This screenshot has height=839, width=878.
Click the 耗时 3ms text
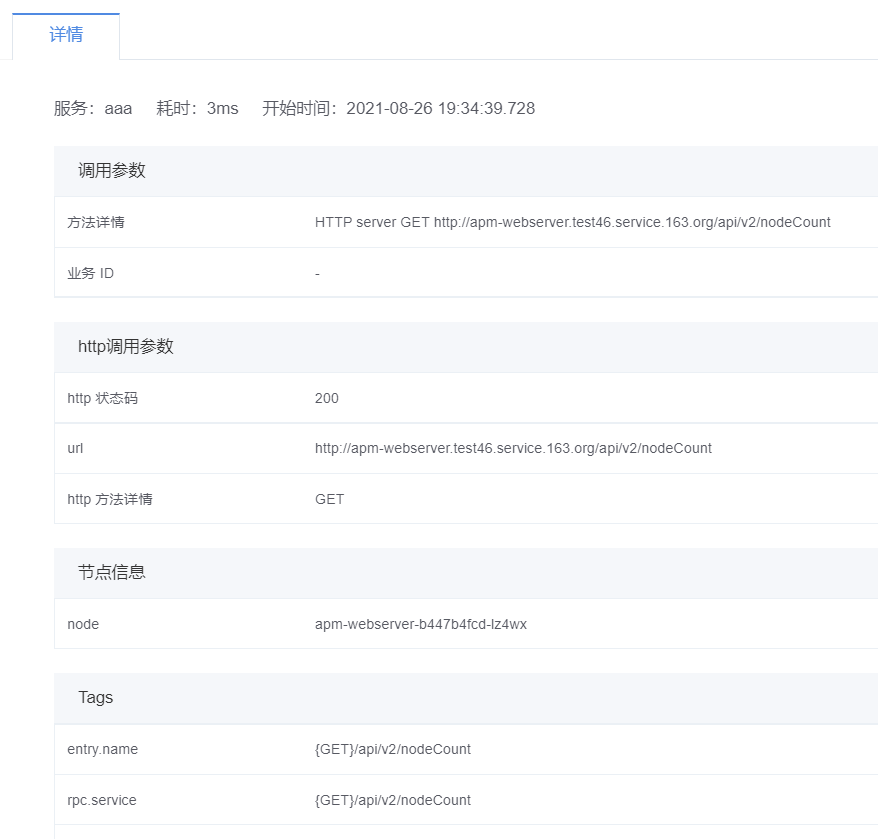pyautogui.click(x=197, y=109)
